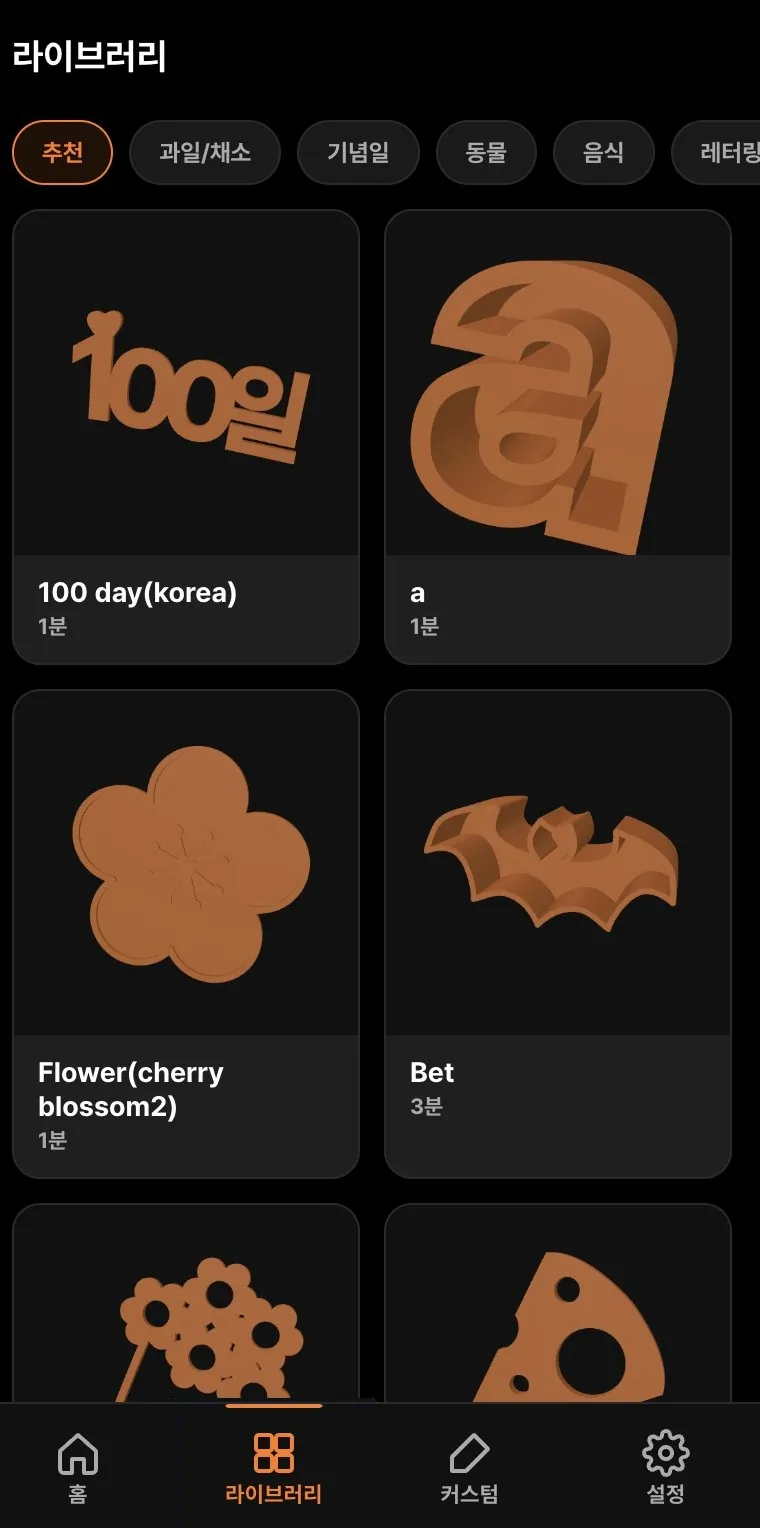
Task: Switch to the 과일/채소 category
Action: pos(205,153)
